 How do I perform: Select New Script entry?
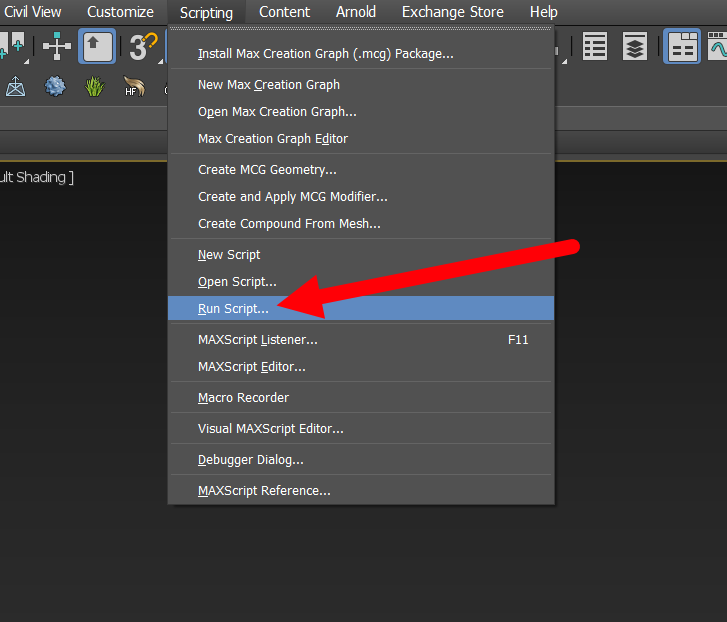click(x=361, y=254)
